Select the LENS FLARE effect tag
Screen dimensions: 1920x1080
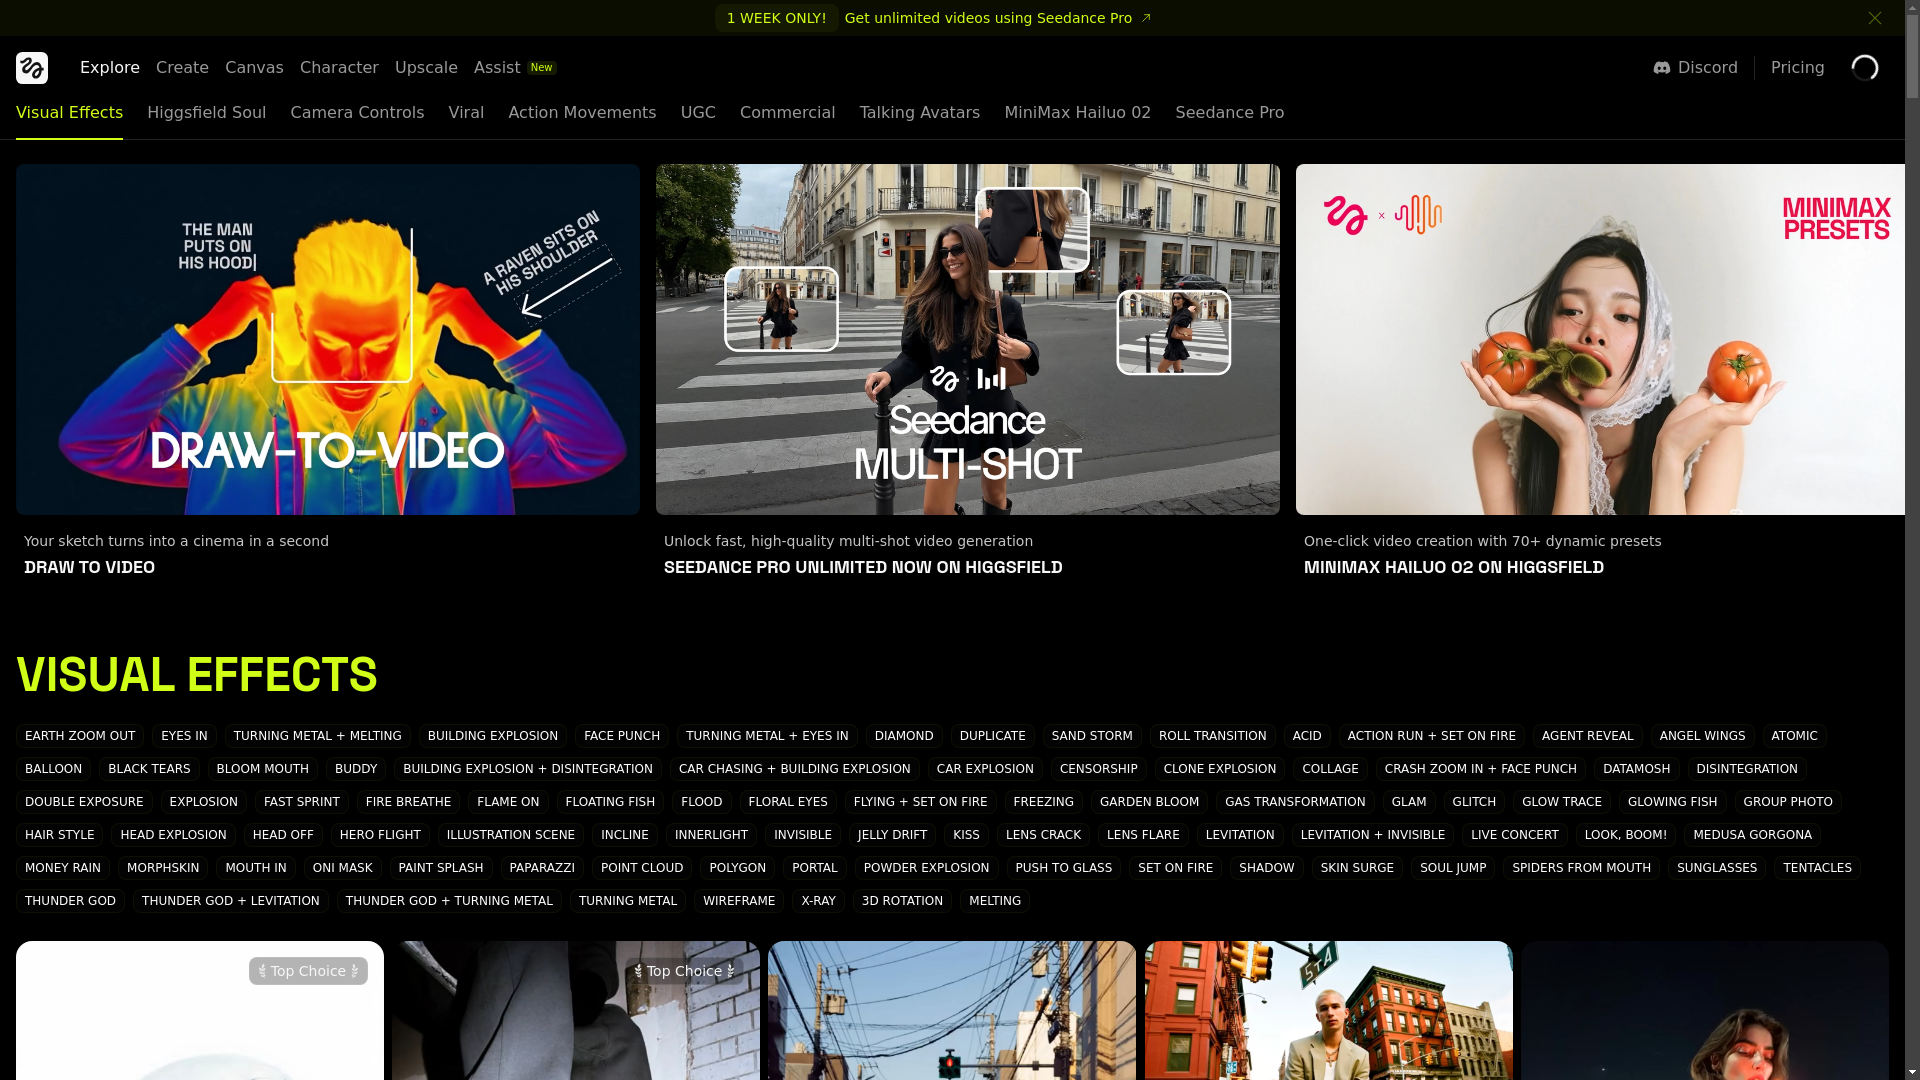tap(1143, 835)
